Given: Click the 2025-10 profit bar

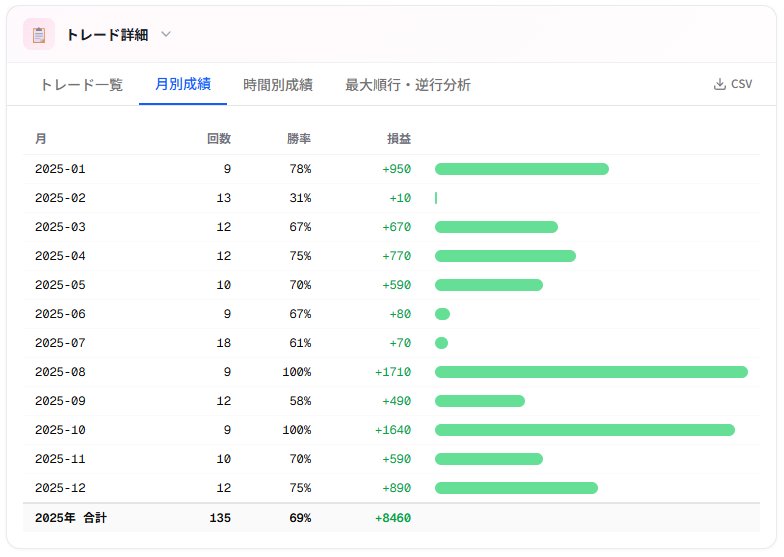Looking at the screenshot, I should click(x=584, y=430).
